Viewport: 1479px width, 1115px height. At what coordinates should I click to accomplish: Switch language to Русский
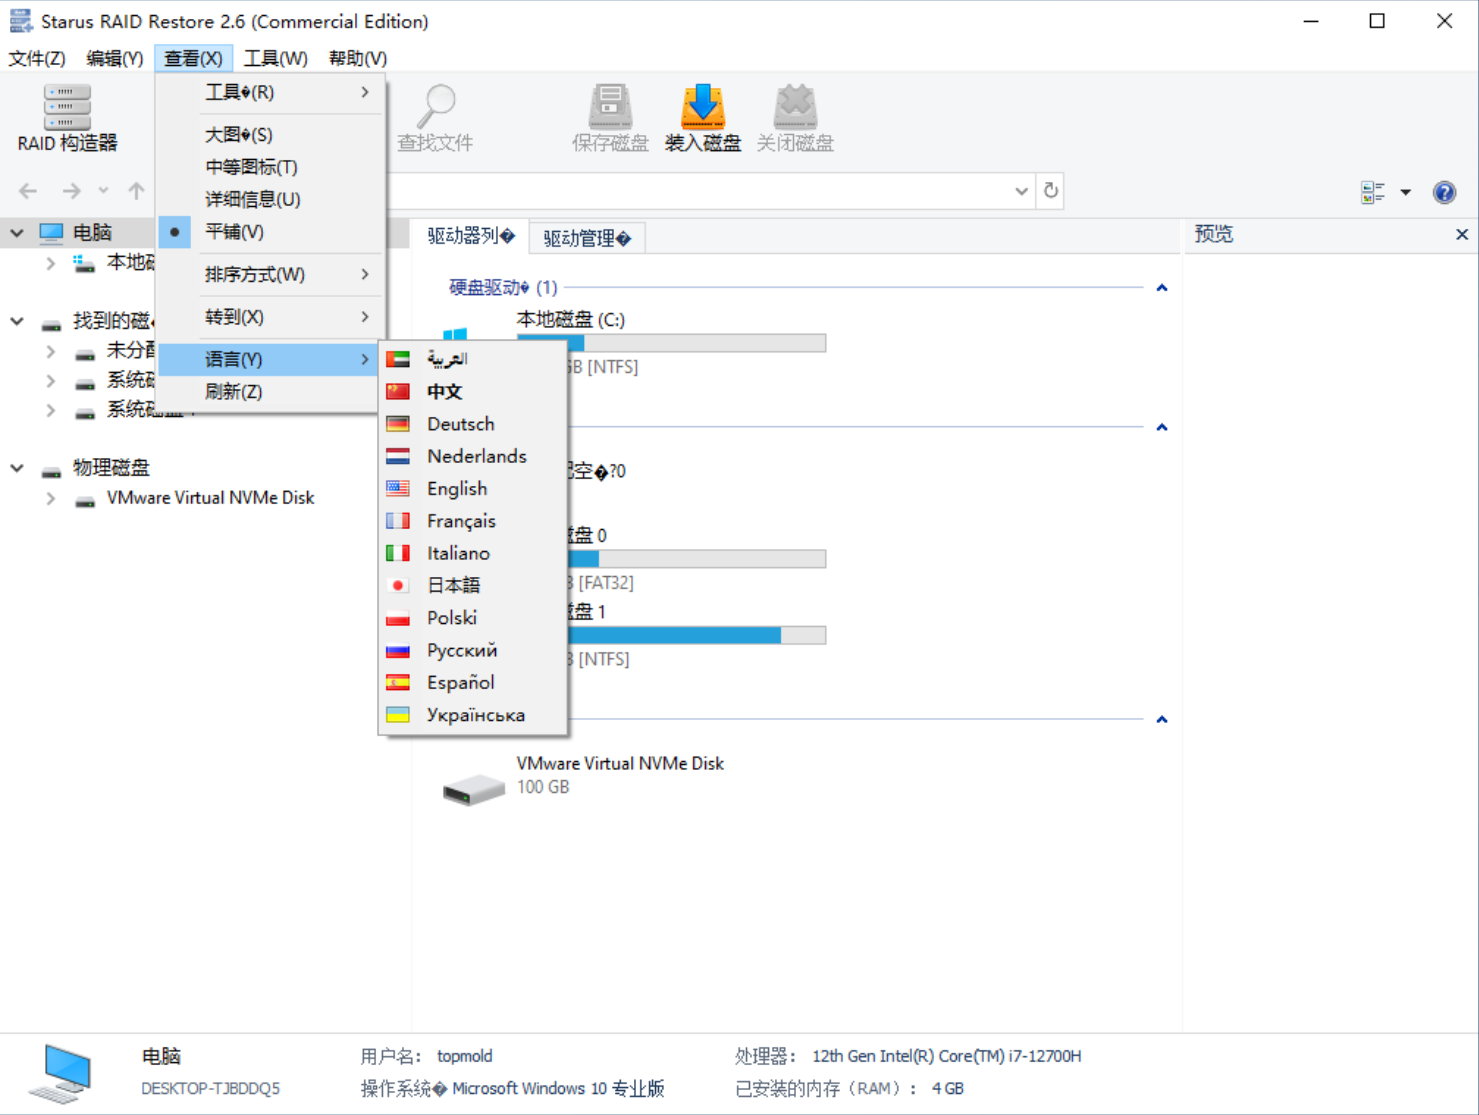click(473, 650)
